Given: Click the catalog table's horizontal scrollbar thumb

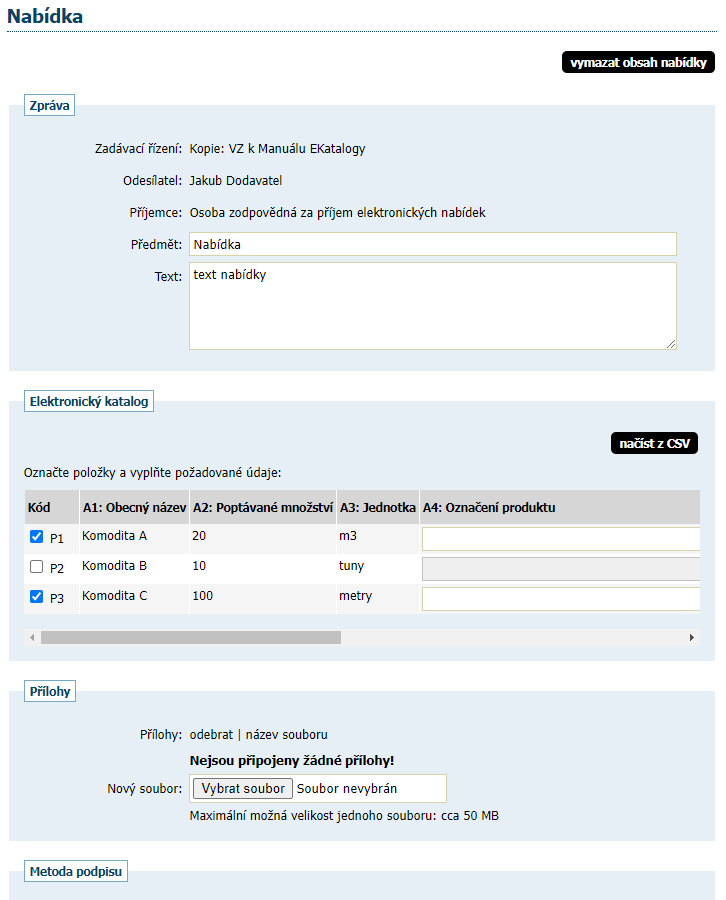Looking at the screenshot, I should pyautogui.click(x=190, y=637).
